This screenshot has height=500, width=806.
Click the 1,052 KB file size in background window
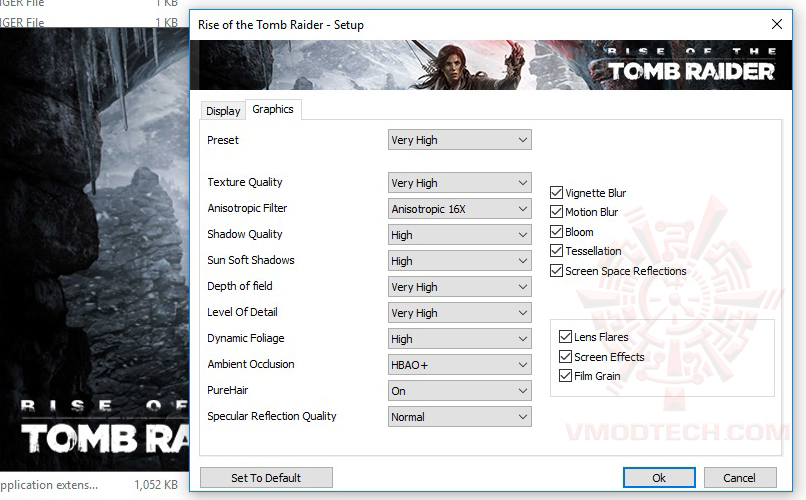[156, 485]
